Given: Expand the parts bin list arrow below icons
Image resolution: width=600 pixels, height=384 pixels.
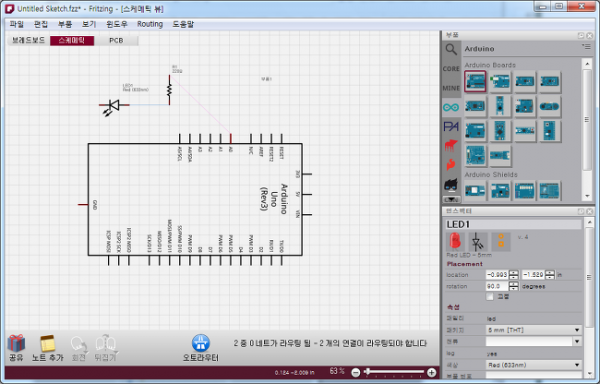Looking at the screenshot, I should 452,200.
